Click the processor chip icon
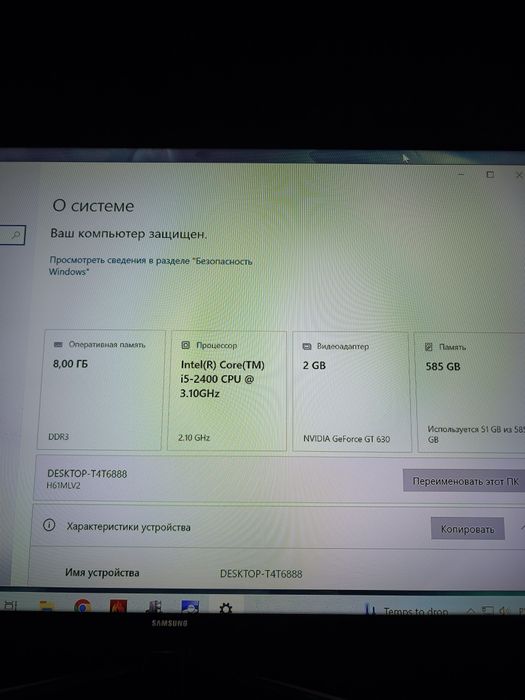525x700 pixels. click(x=186, y=345)
